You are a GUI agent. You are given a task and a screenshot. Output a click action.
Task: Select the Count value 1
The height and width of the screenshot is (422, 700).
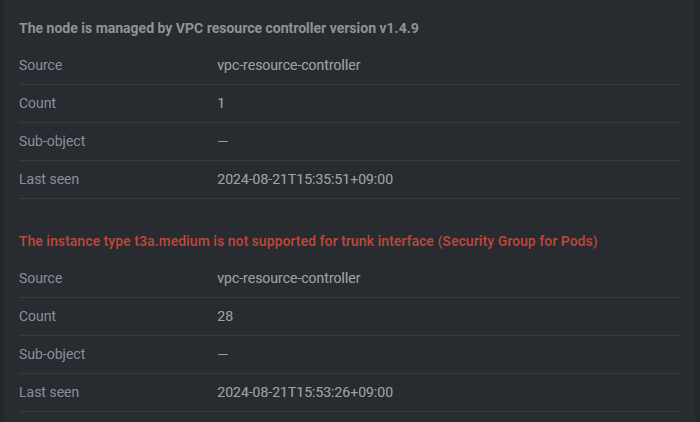(x=221, y=103)
